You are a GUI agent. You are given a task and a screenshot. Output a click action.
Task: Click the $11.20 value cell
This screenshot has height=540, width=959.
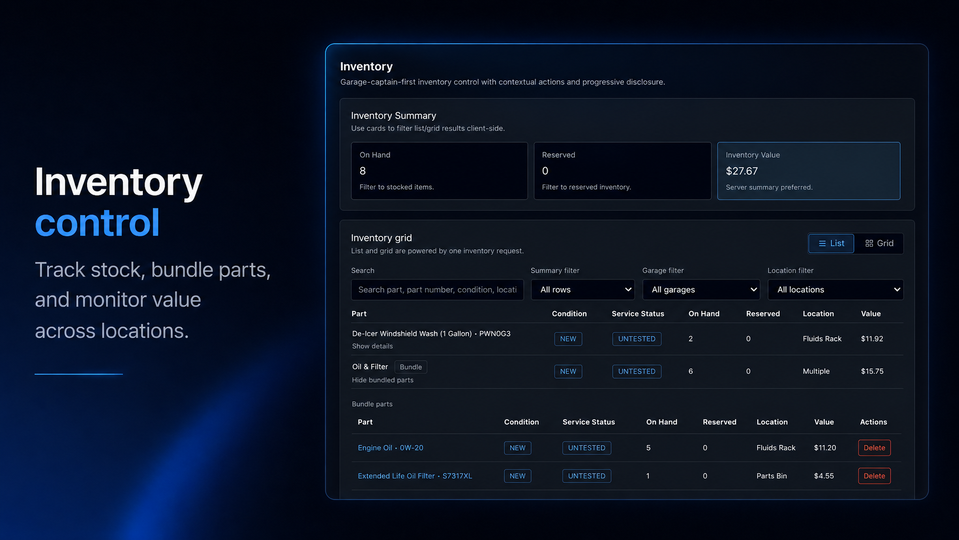(824, 448)
